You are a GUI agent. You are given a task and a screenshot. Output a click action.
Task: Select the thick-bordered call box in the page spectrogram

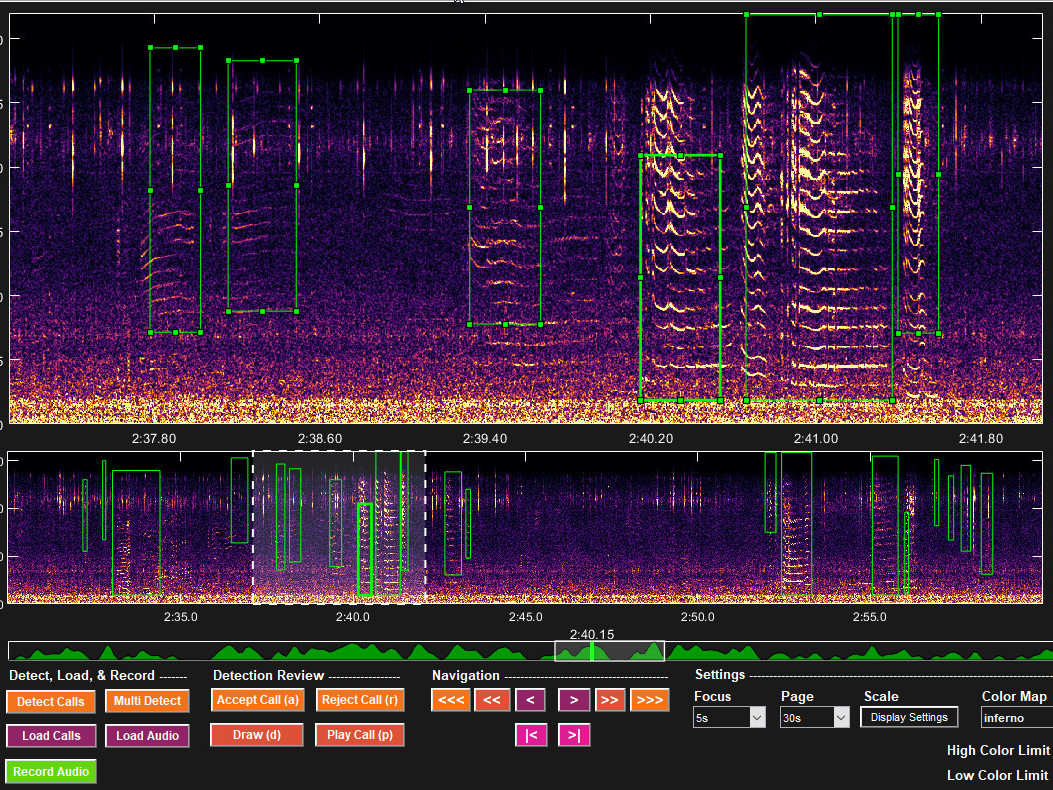click(365, 549)
